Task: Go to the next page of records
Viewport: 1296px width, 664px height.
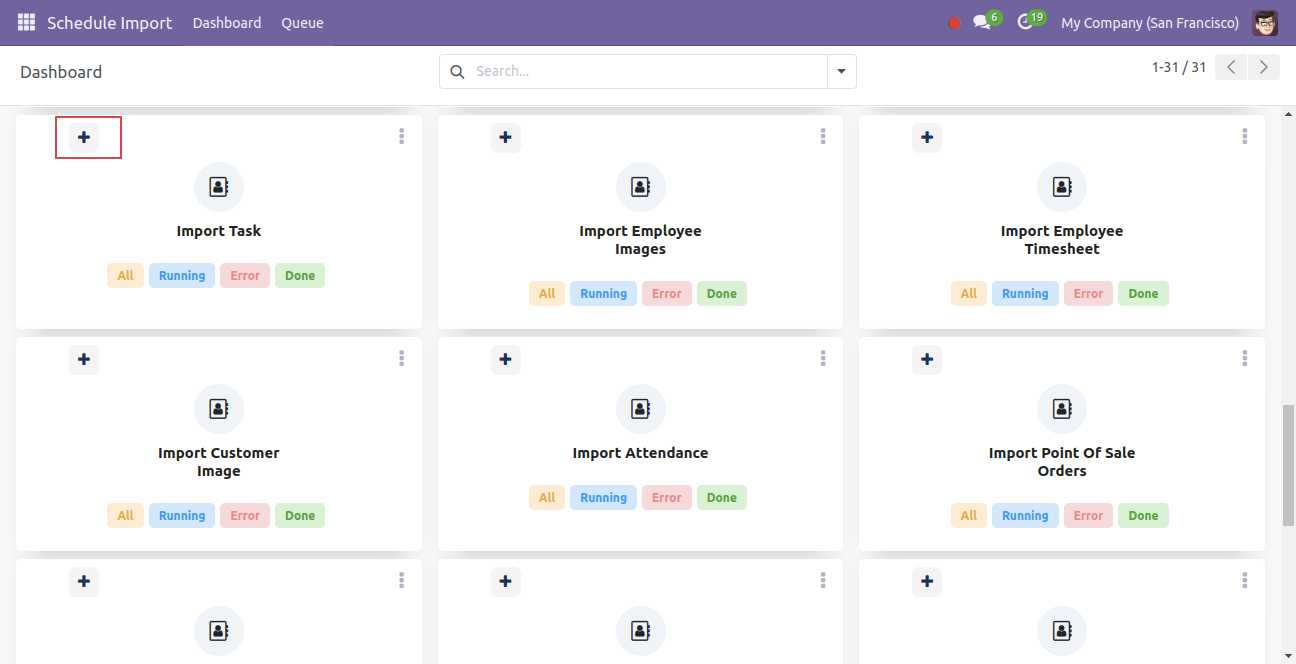Action: [x=1264, y=67]
